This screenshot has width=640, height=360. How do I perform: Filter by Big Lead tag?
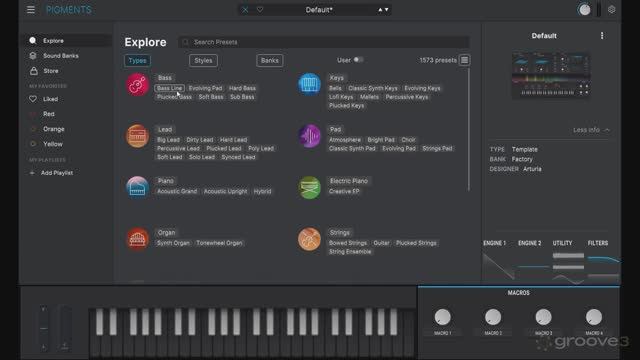tap(168, 140)
